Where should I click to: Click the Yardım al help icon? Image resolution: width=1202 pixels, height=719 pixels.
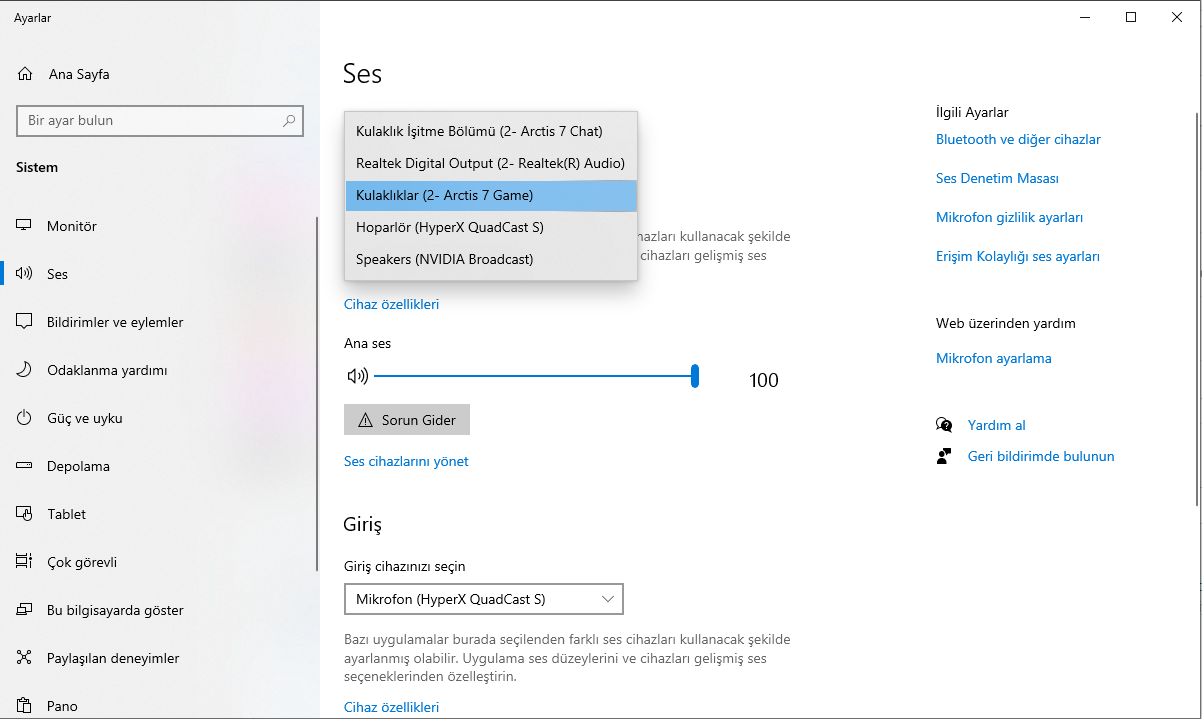[x=944, y=425]
